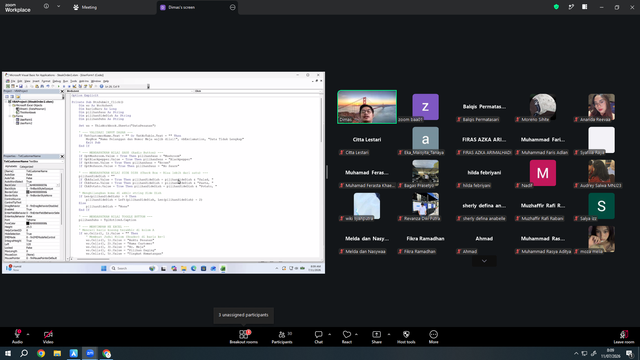640x360 pixels.
Task: Open dropdown arrow next to info icon
Action: pyautogui.click(x=58, y=6)
